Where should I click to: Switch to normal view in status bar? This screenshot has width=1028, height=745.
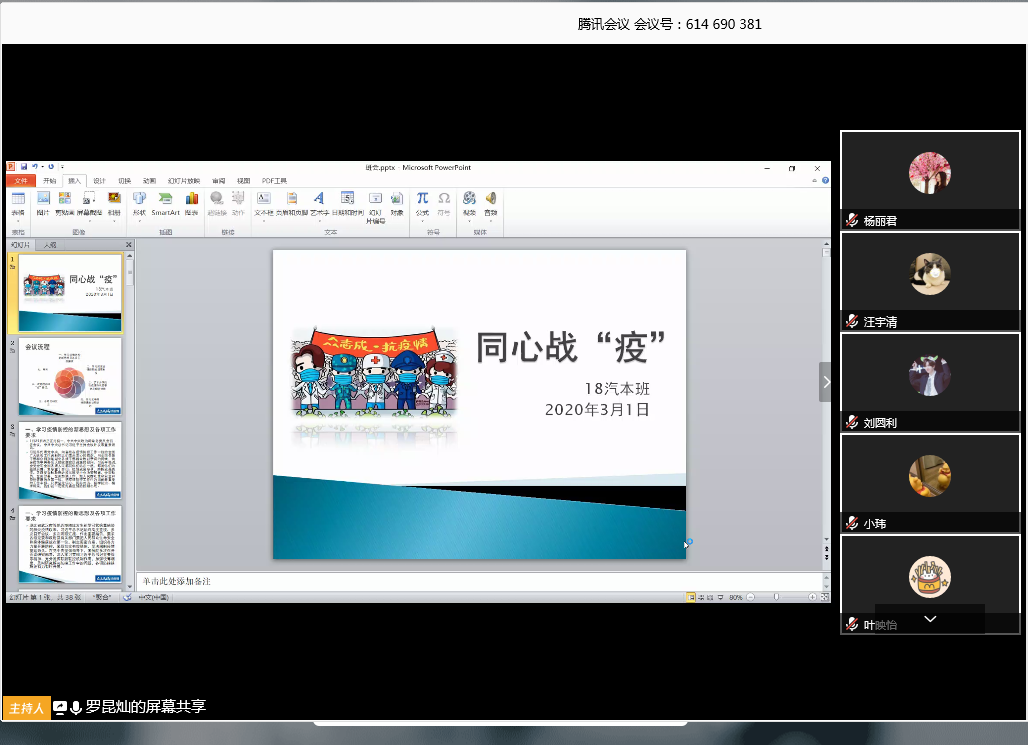point(691,597)
